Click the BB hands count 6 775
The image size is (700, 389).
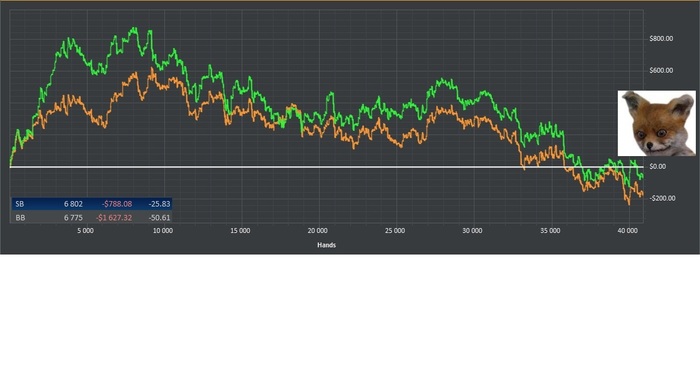click(x=73, y=218)
